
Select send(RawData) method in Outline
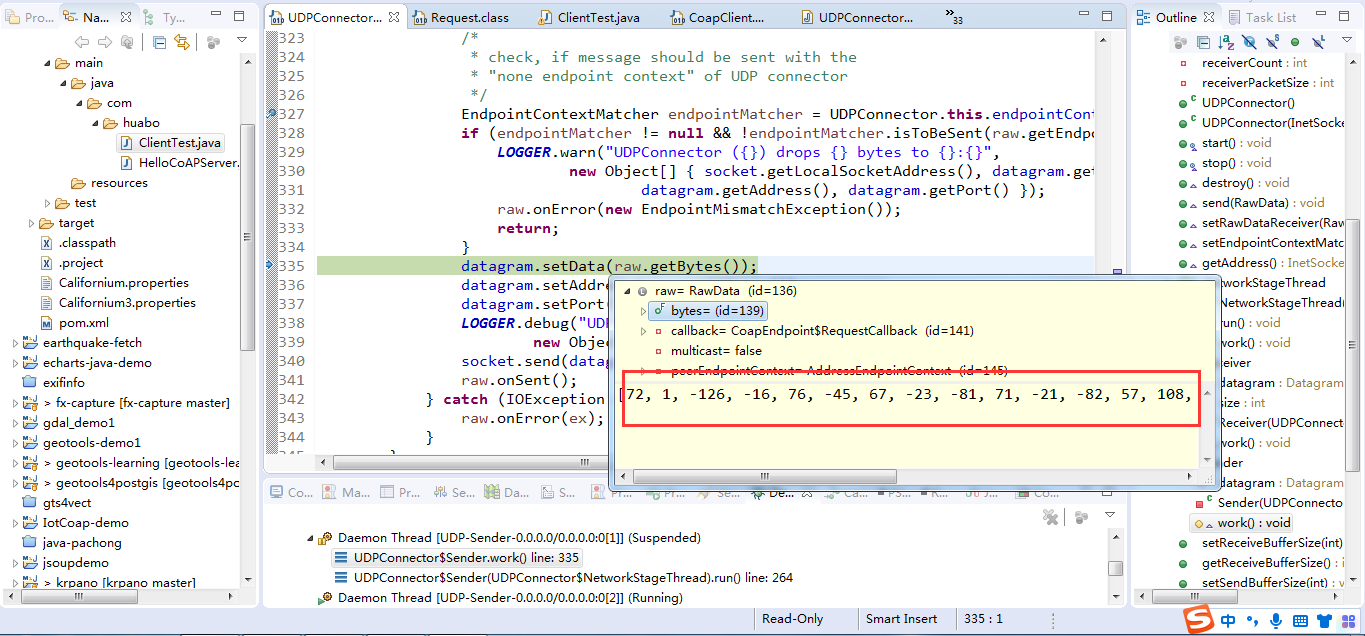[x=1251, y=203]
